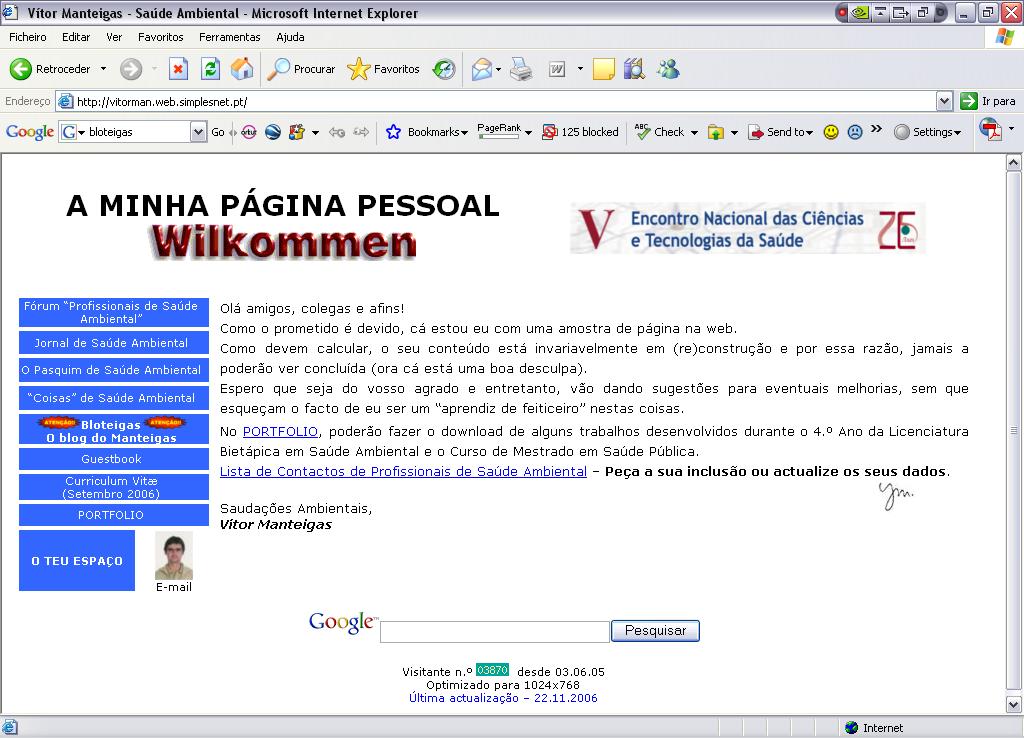This screenshot has width=1024, height=738.
Task: Click the Google Toolbar PageRank indicator
Action: click(498, 131)
